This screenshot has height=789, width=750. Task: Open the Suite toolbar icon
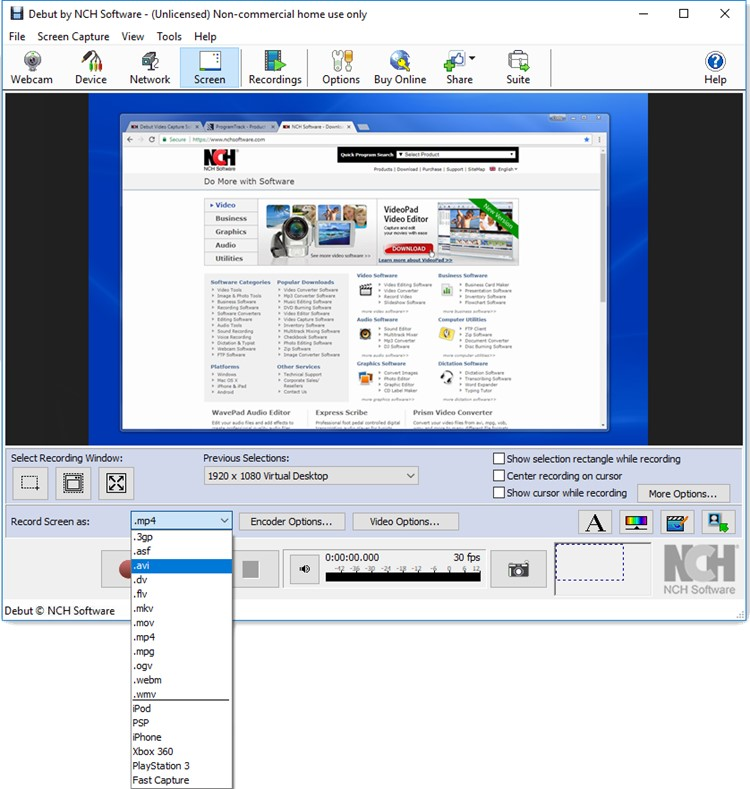[x=518, y=68]
